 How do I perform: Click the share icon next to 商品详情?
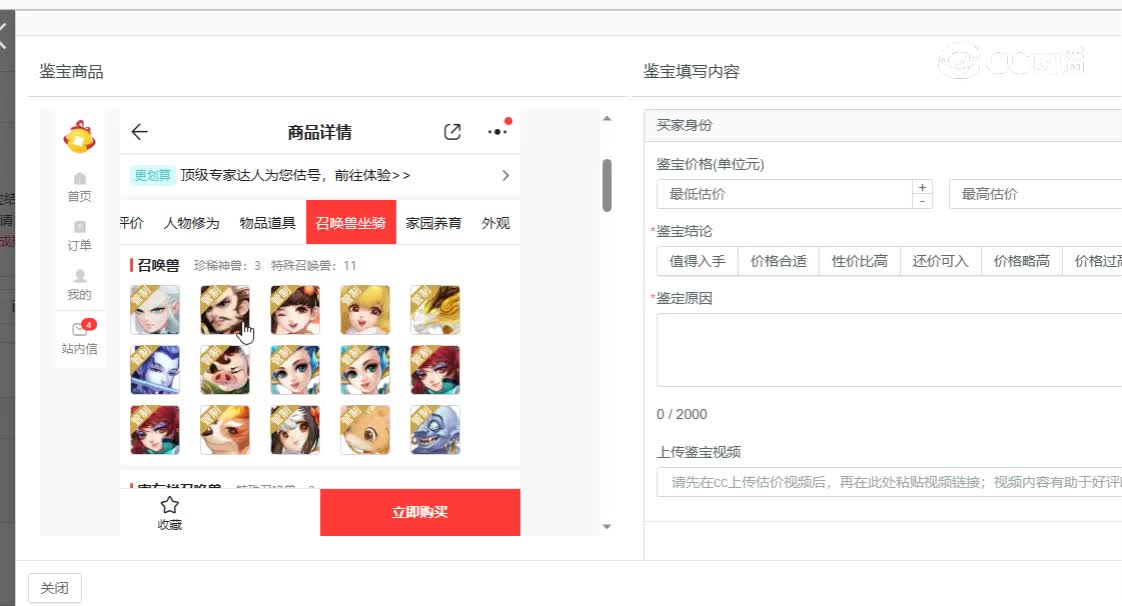point(452,132)
